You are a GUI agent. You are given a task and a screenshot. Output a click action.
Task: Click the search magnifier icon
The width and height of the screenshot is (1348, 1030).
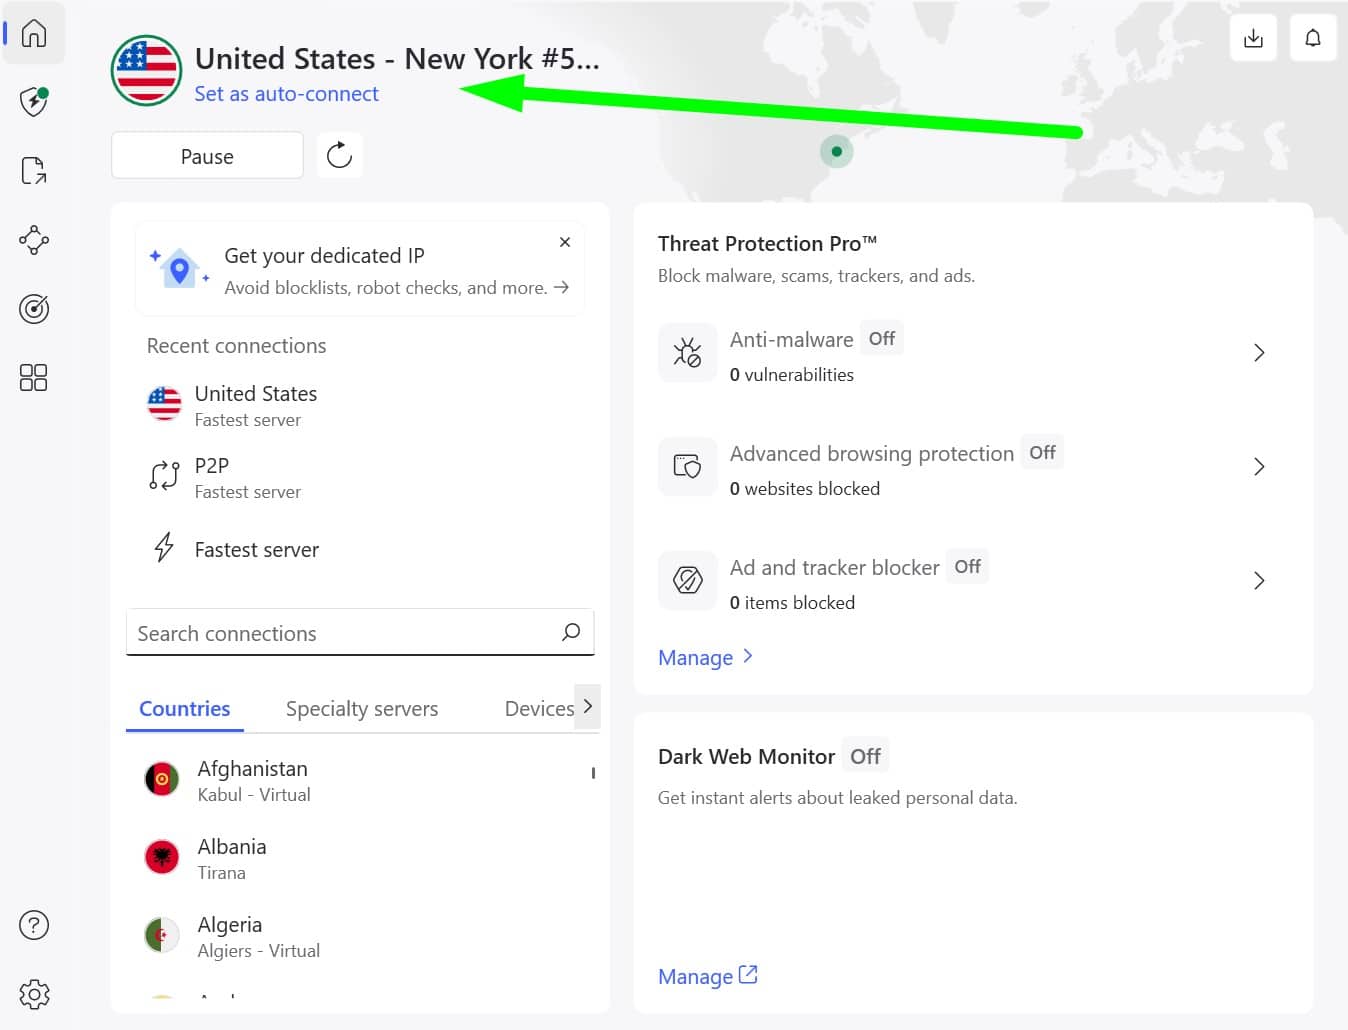(571, 632)
